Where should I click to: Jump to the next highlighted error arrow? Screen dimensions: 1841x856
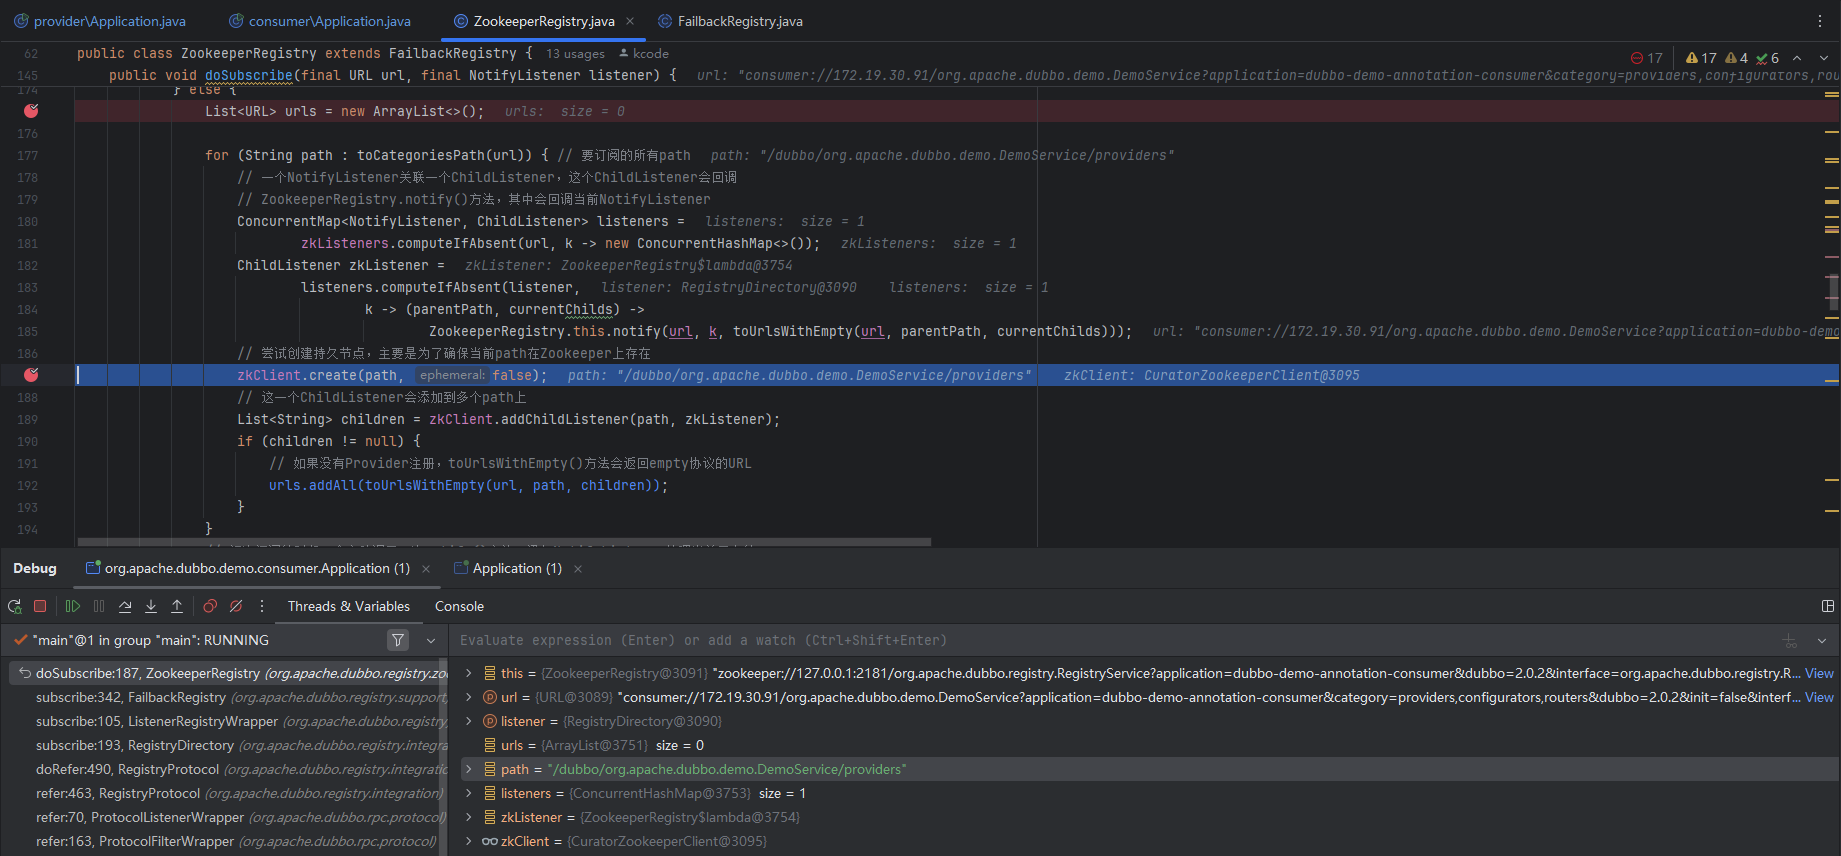(1823, 58)
